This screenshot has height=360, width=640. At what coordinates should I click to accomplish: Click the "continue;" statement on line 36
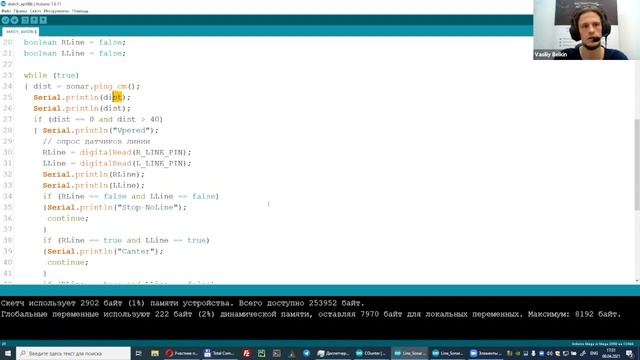point(68,218)
